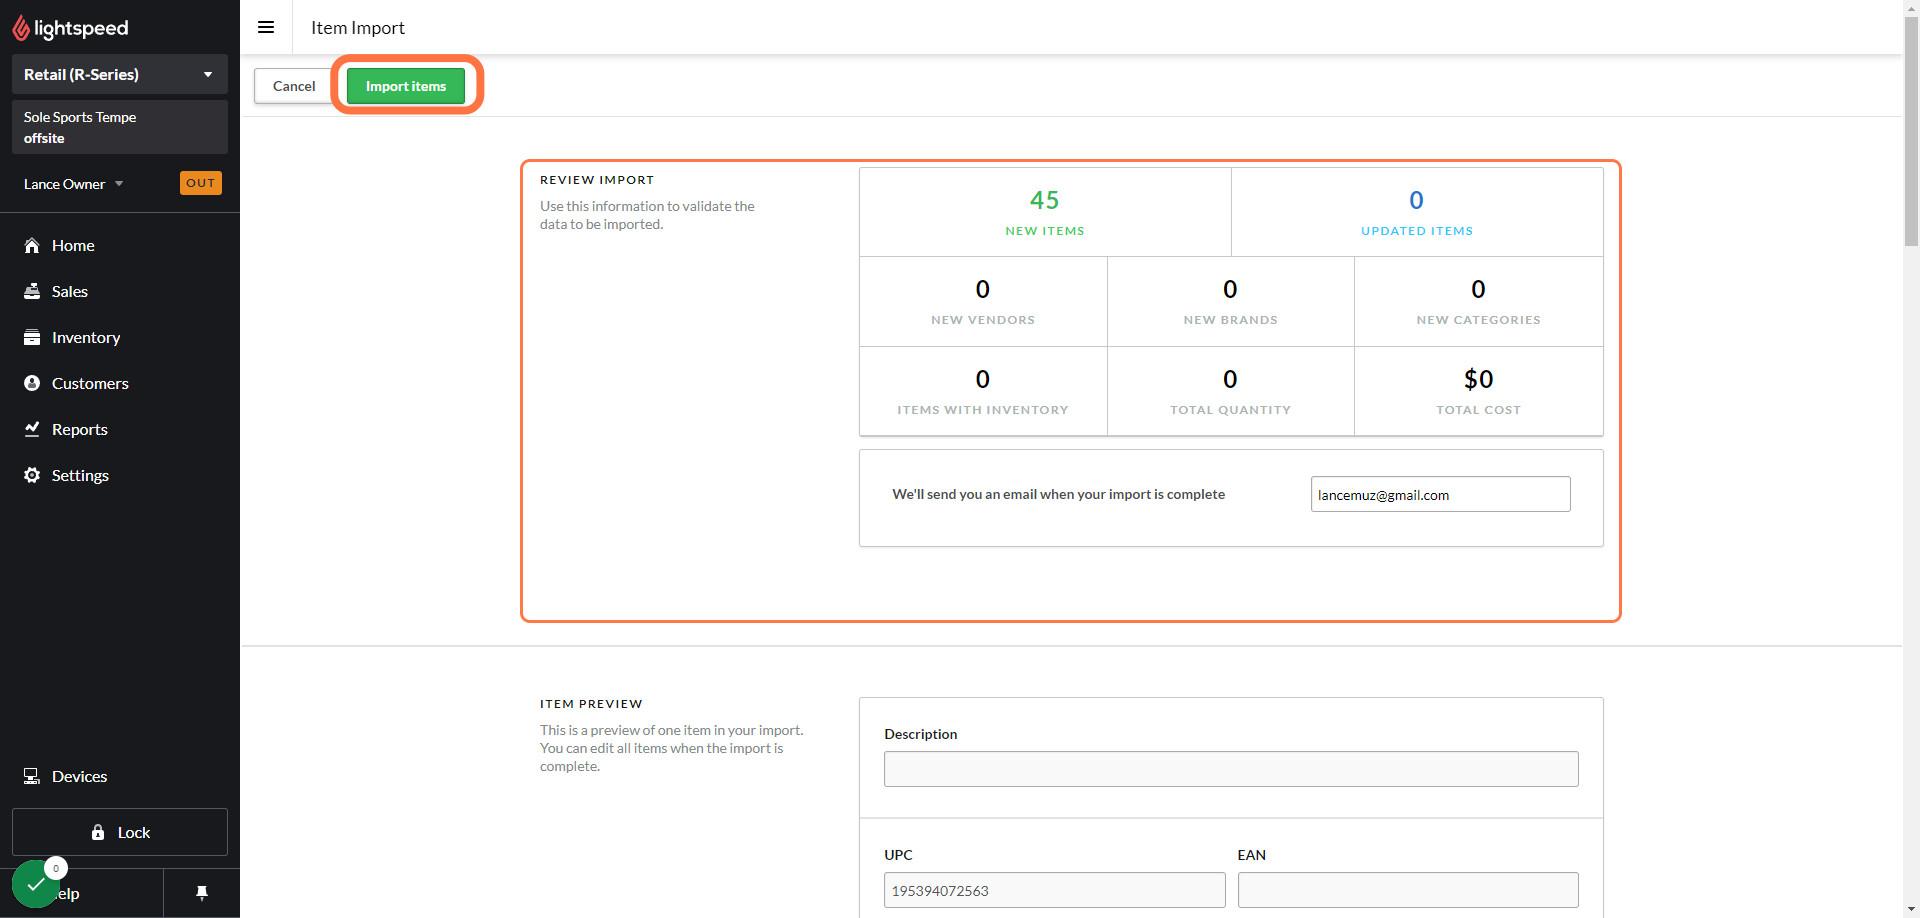Click the Cancel button
This screenshot has width=1920, height=918.
point(294,86)
